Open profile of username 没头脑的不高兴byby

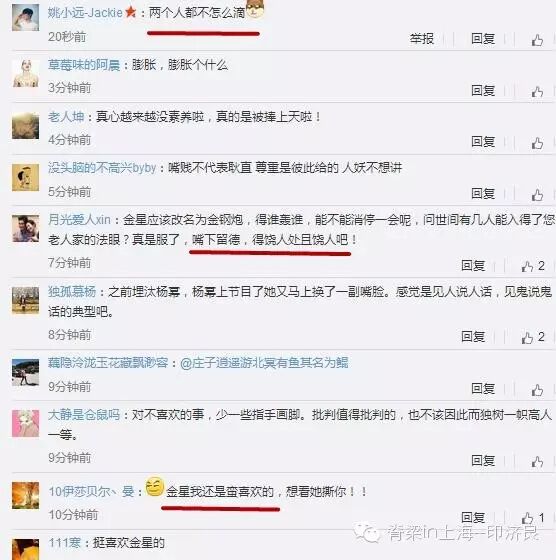click(x=102, y=168)
